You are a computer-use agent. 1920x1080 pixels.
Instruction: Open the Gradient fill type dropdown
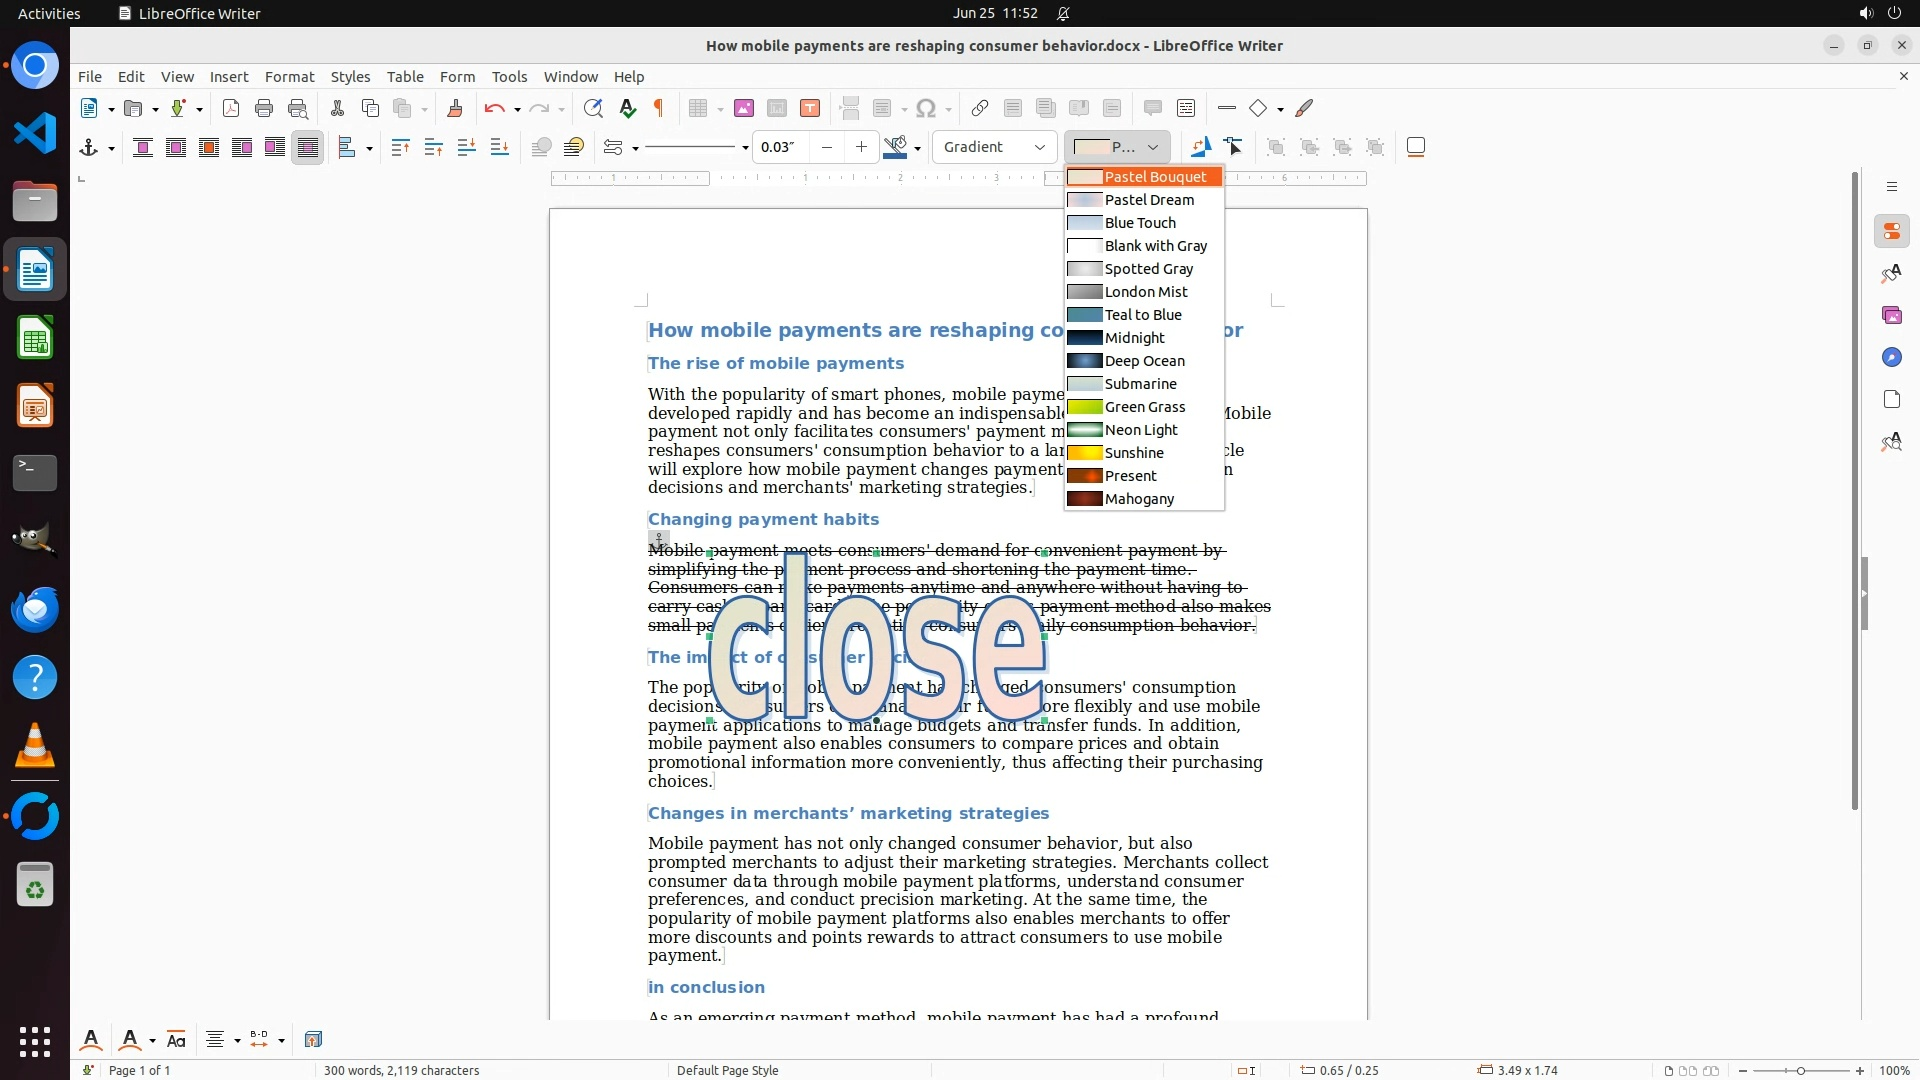click(994, 147)
